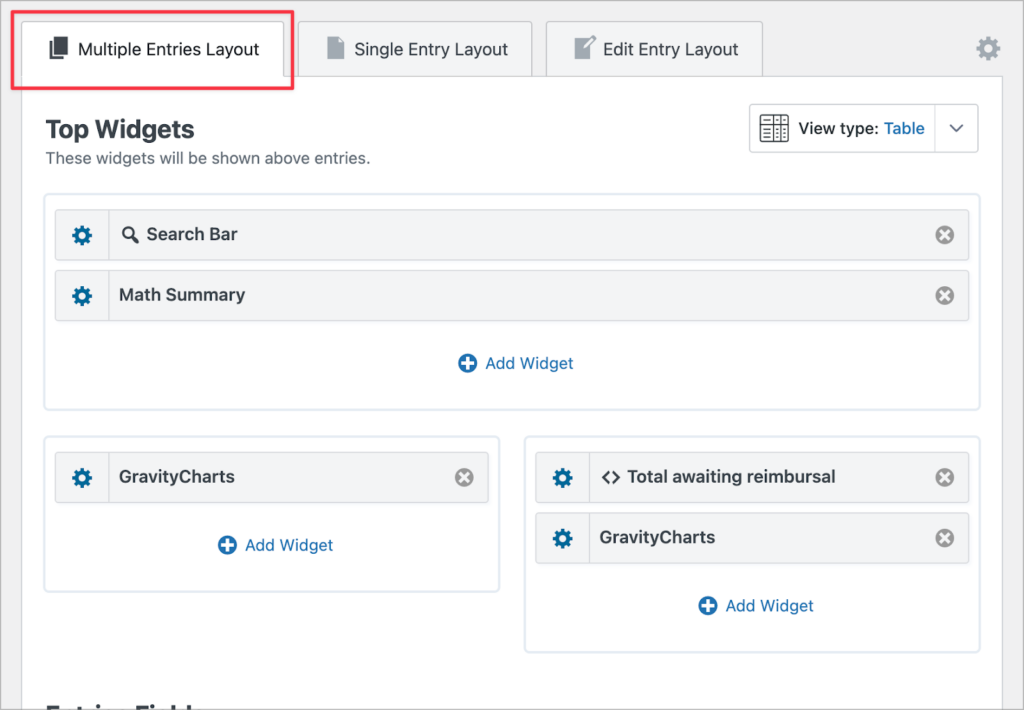Switch to the Single Entry Layout tab
This screenshot has width=1024, height=710.
pyautogui.click(x=416, y=49)
